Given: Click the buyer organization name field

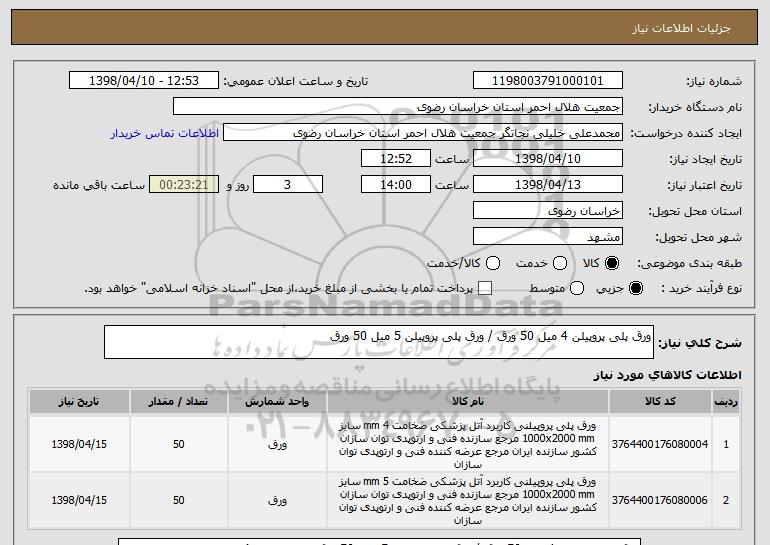Looking at the screenshot, I should pos(398,107).
